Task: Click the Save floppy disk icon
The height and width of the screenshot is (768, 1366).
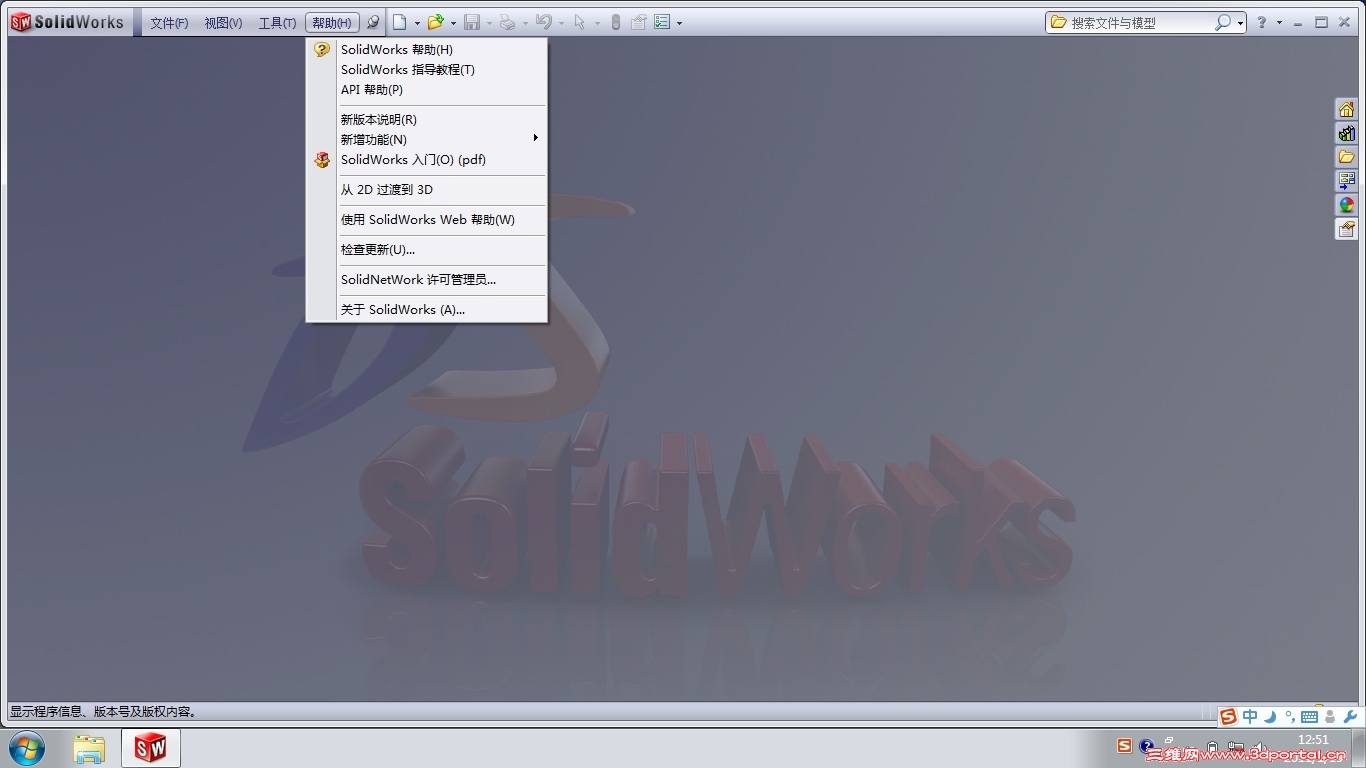Action: pos(472,22)
